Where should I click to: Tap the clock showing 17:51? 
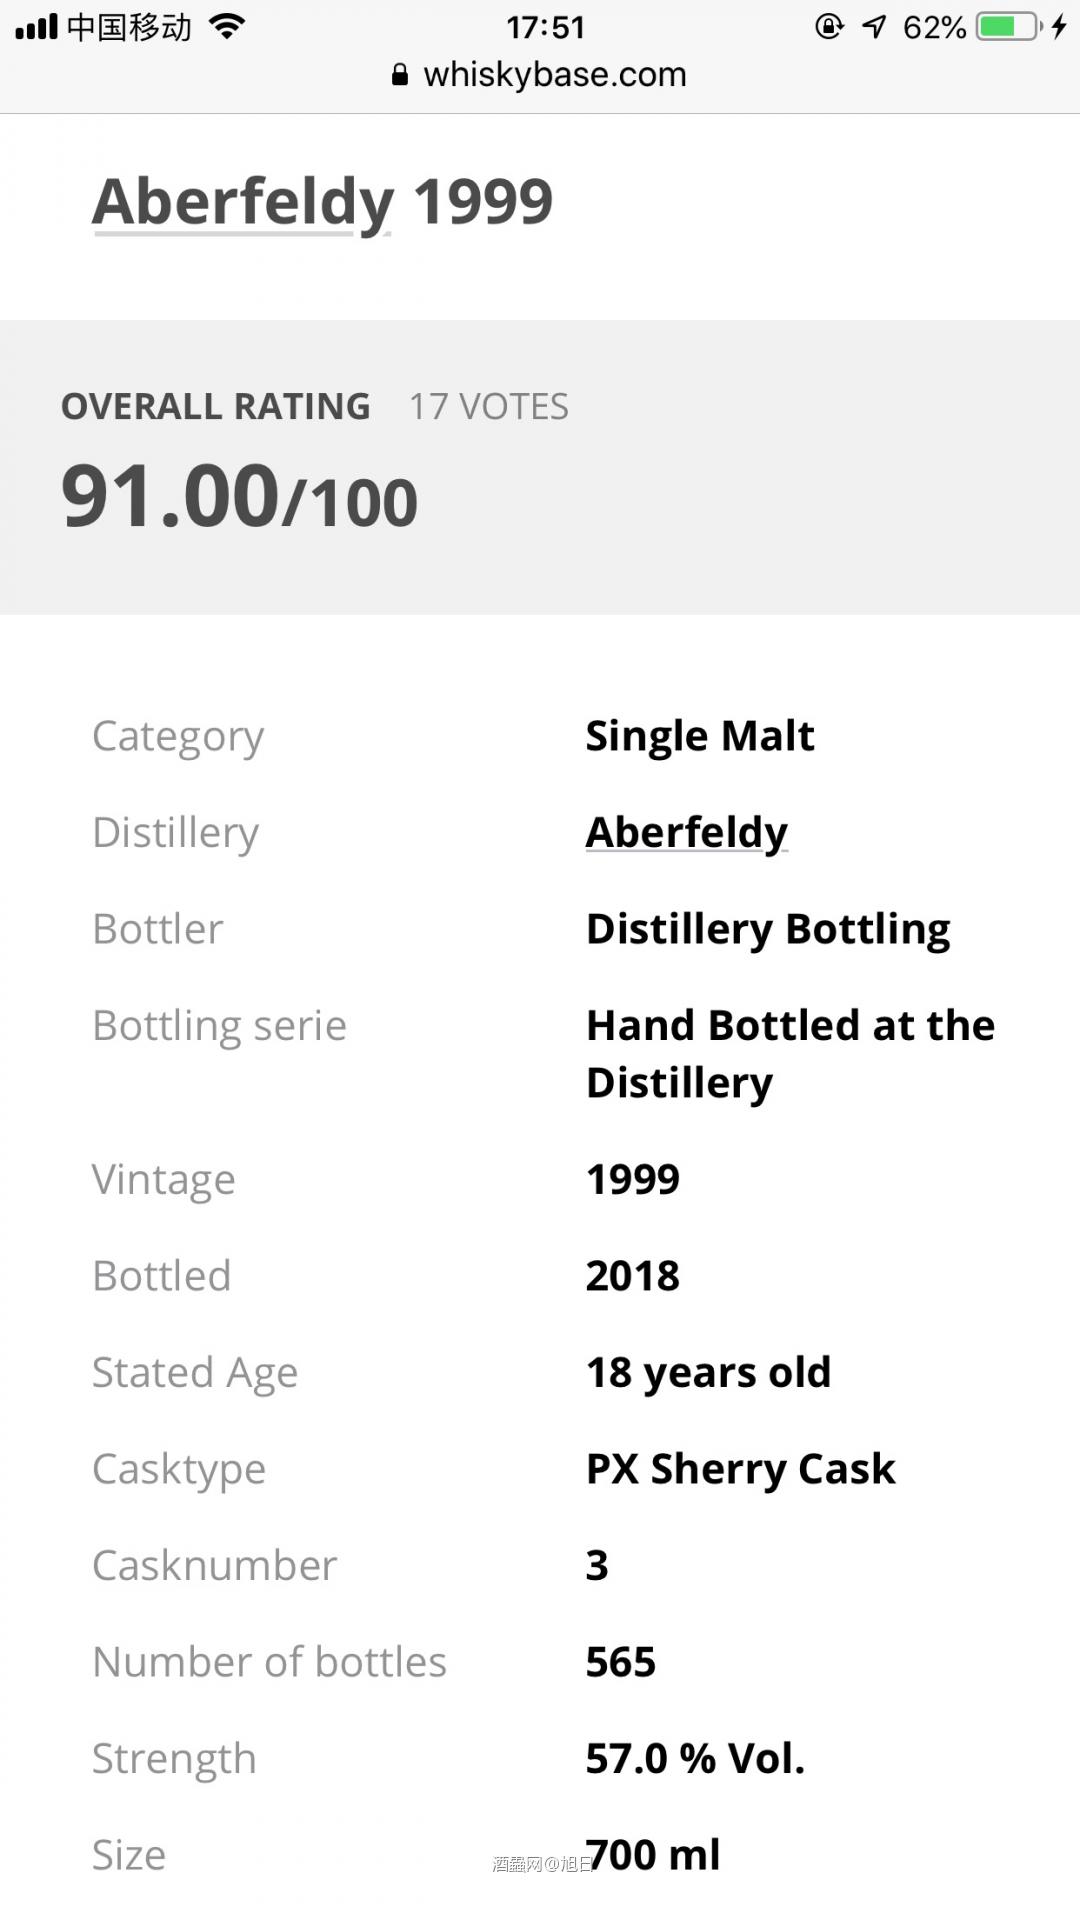coord(545,27)
